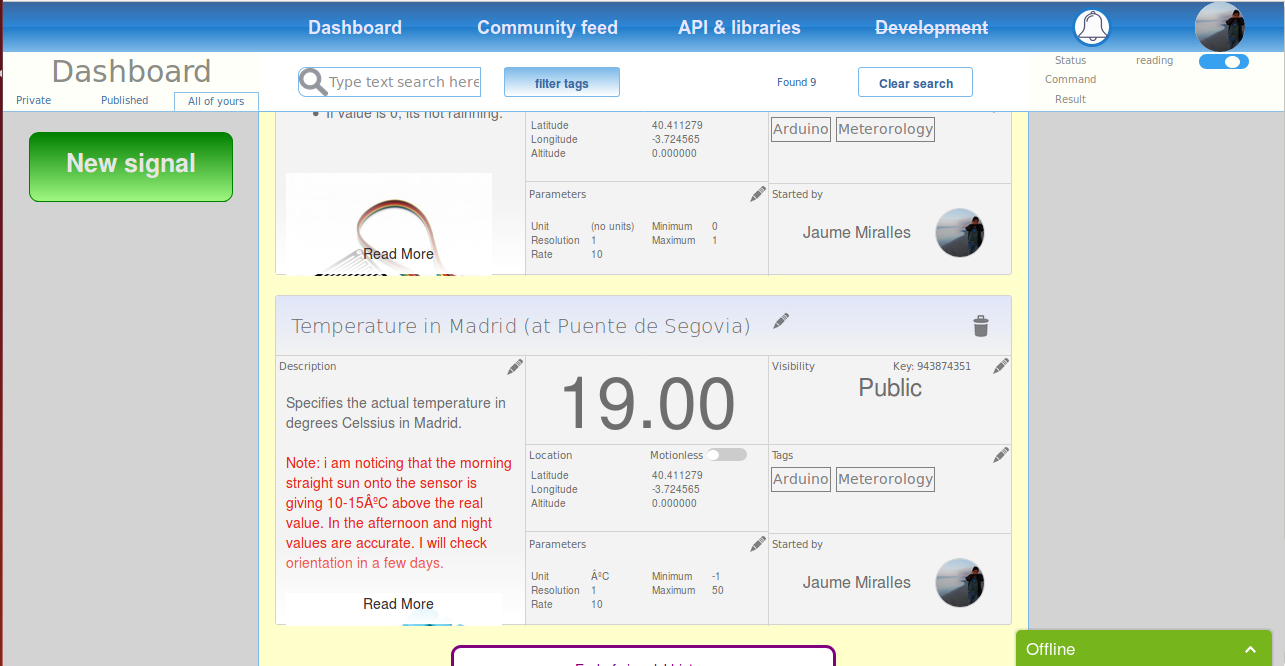This screenshot has height=666, width=1285.
Task: Edit the Temperature in Madrid signal title
Action: pos(781,321)
